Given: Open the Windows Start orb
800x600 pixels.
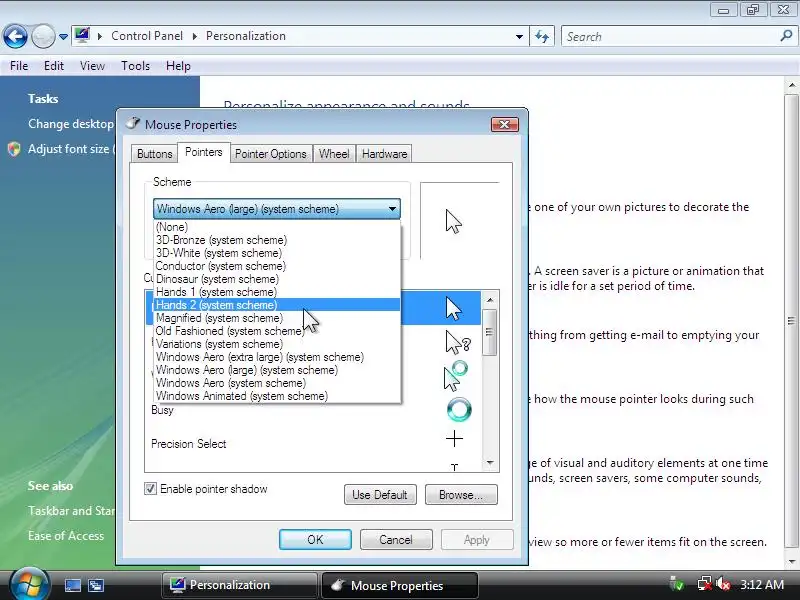Looking at the screenshot, I should coord(29,585).
